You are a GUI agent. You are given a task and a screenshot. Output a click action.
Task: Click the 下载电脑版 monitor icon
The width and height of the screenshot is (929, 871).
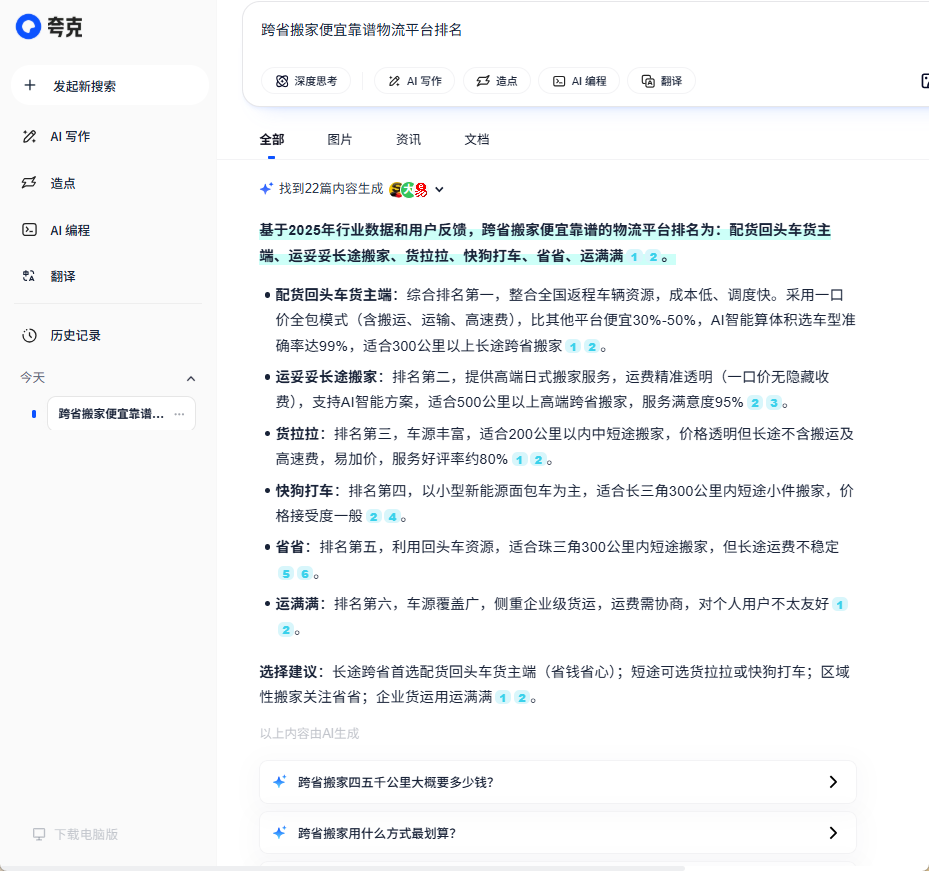(39, 834)
